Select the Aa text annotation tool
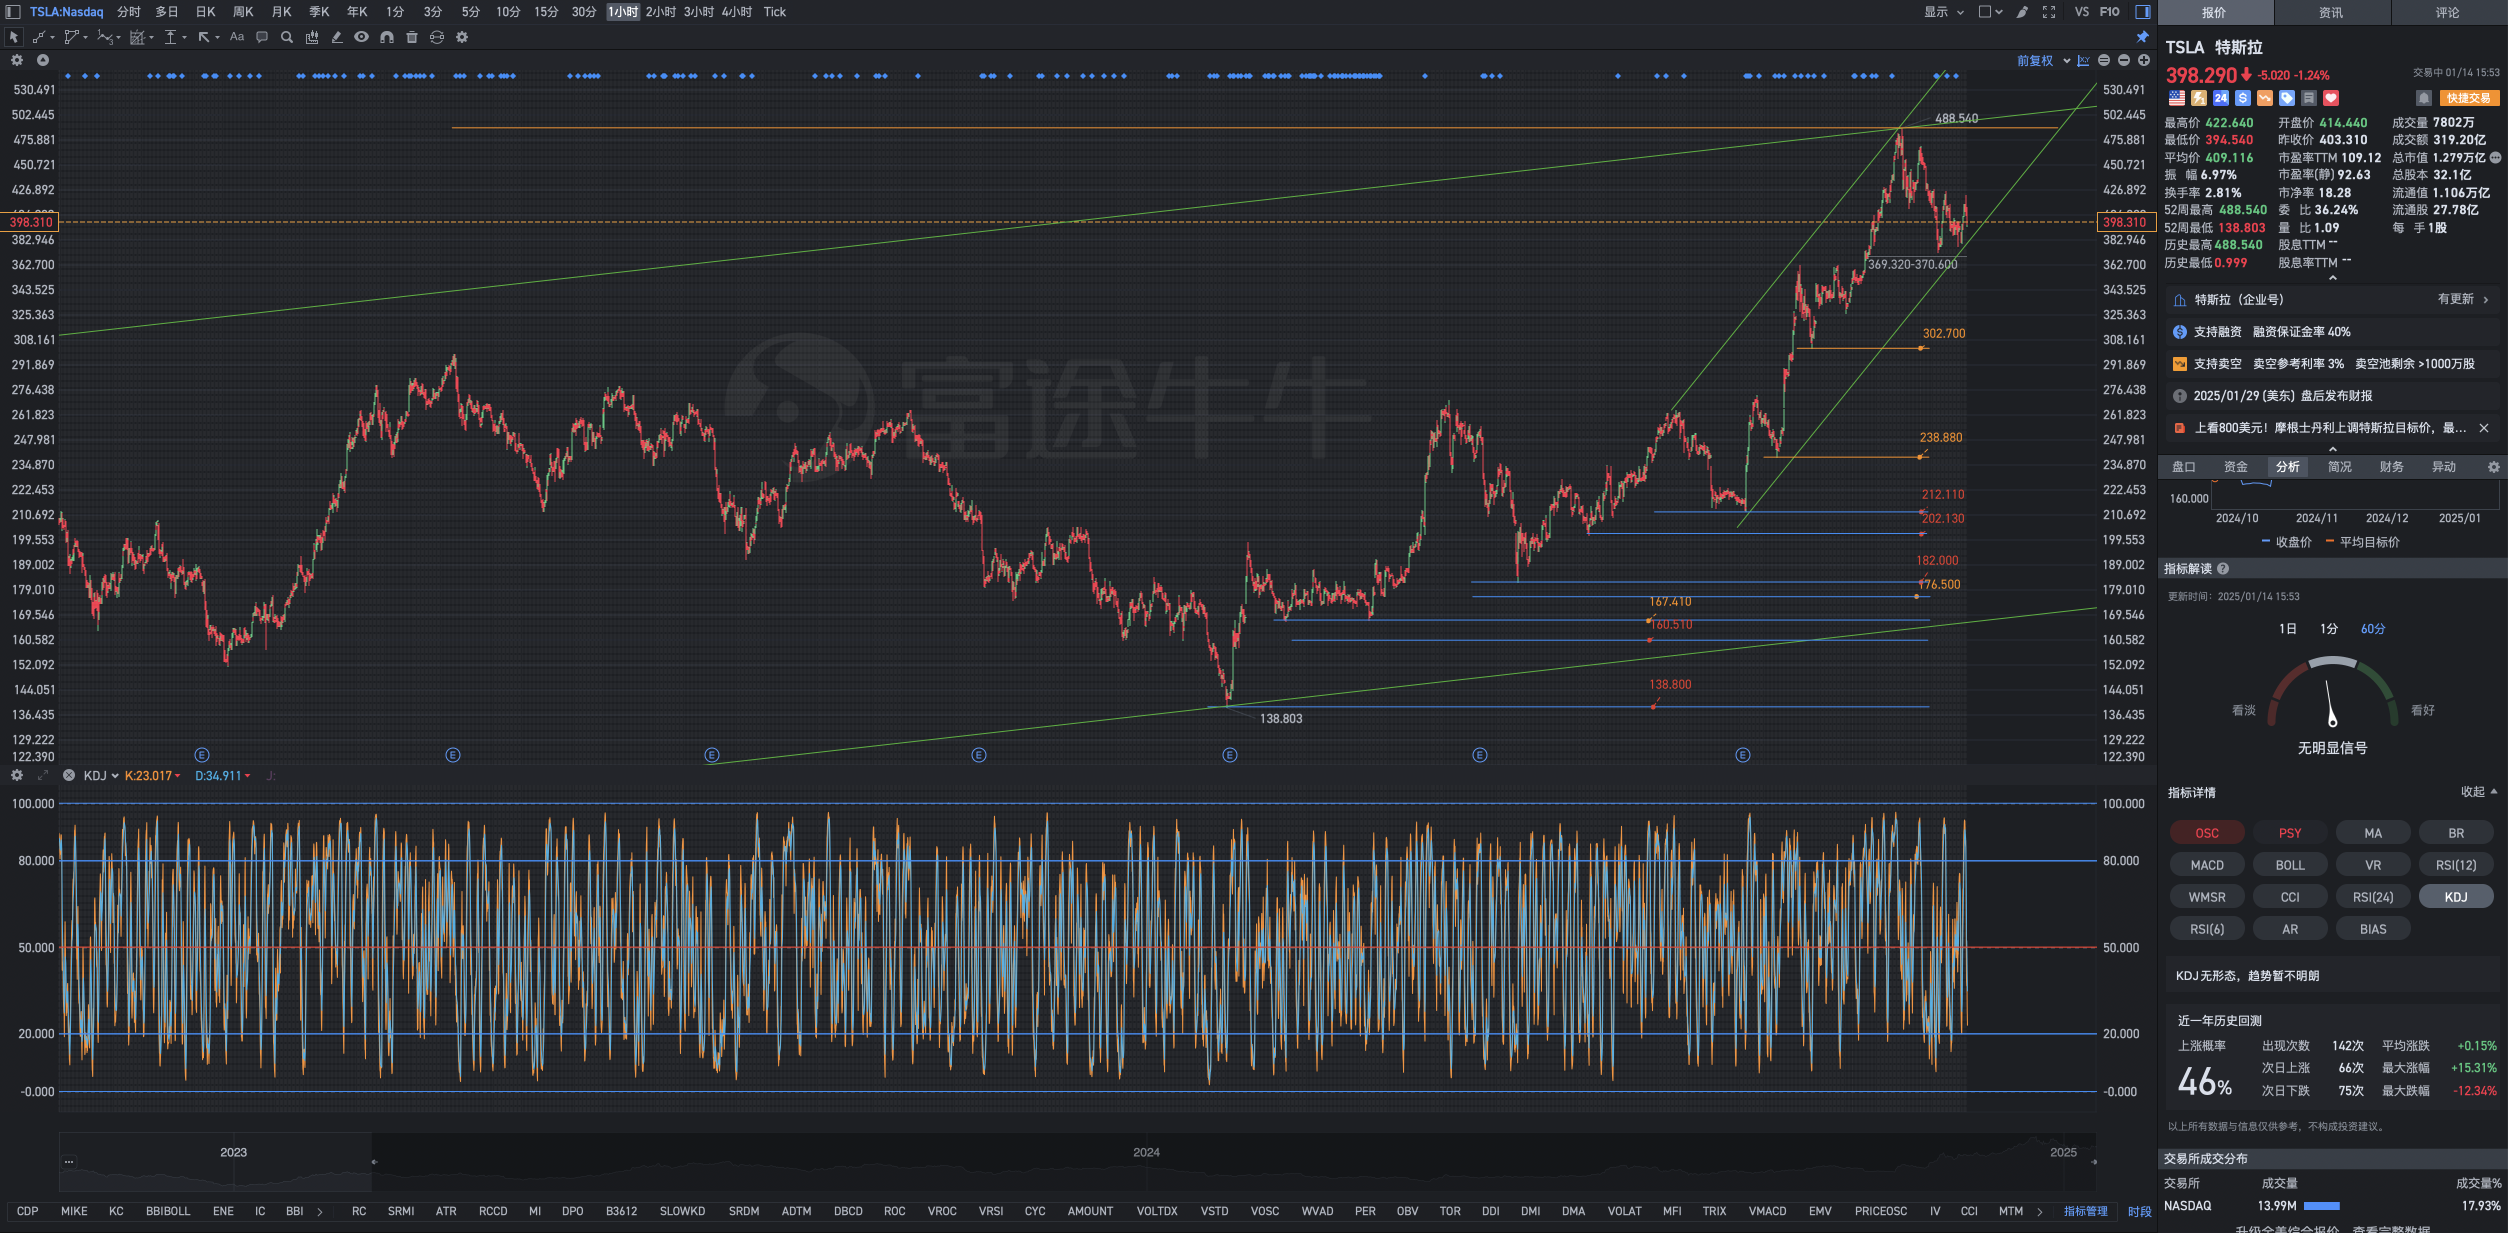The width and height of the screenshot is (2508, 1233). (x=237, y=37)
